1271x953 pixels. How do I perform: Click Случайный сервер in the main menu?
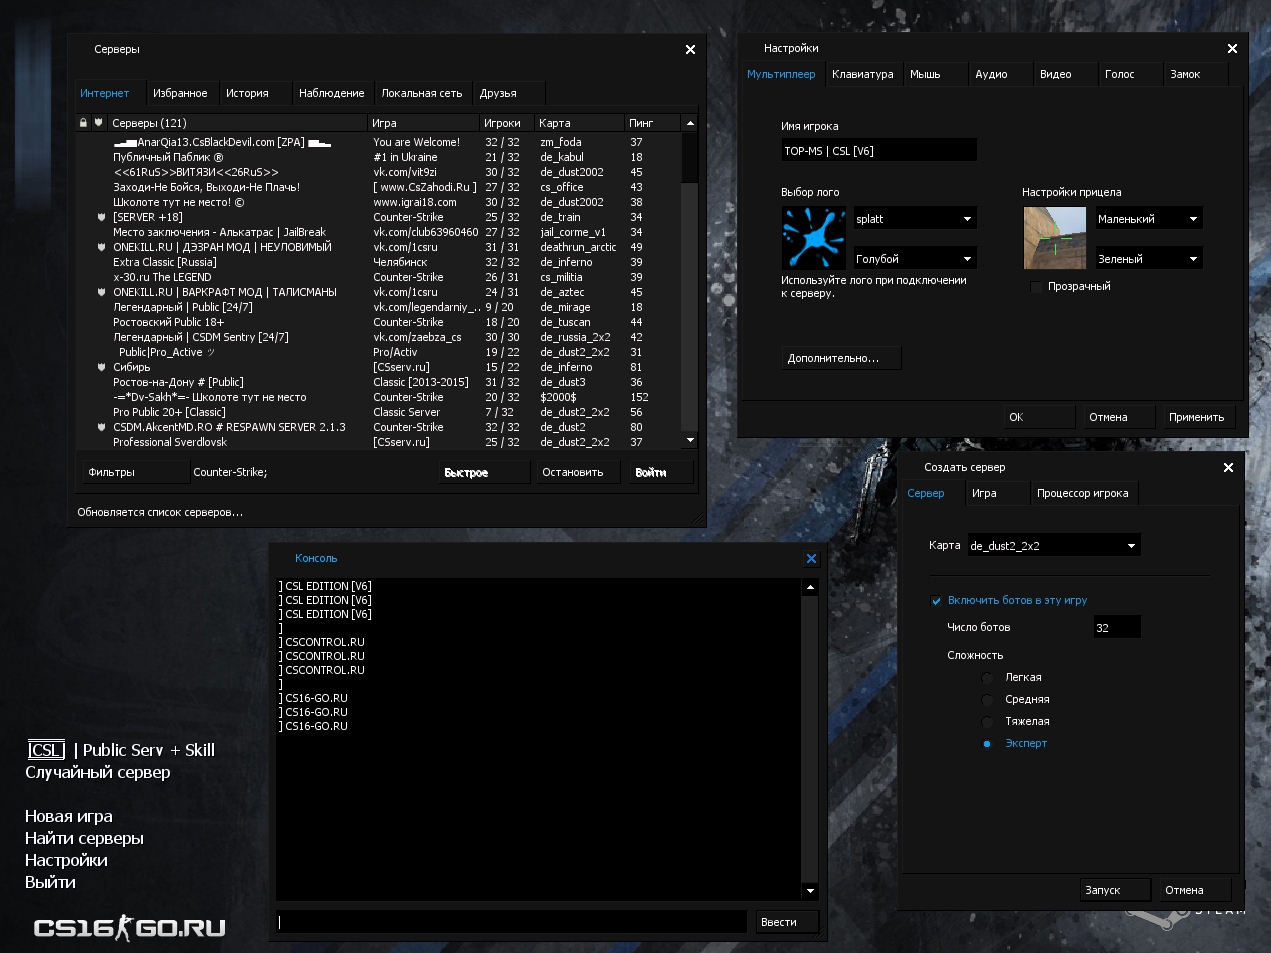(x=98, y=772)
